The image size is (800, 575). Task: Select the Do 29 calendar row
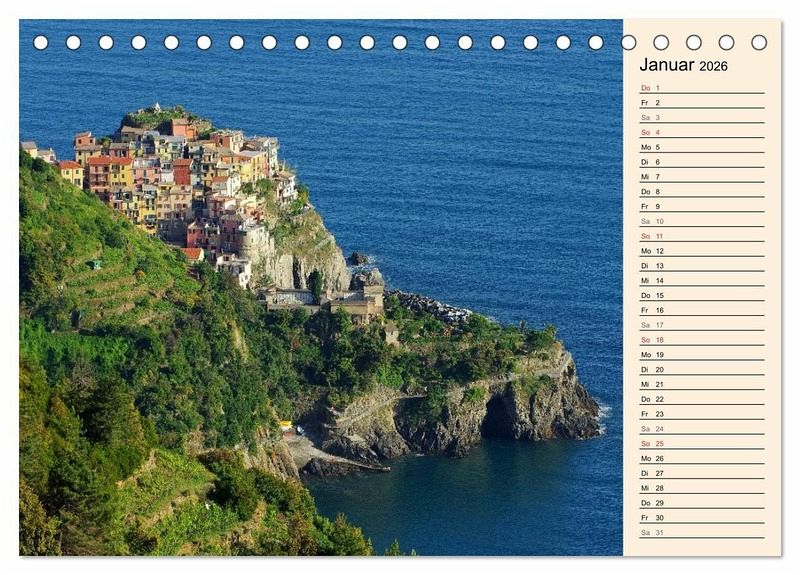coord(702,502)
